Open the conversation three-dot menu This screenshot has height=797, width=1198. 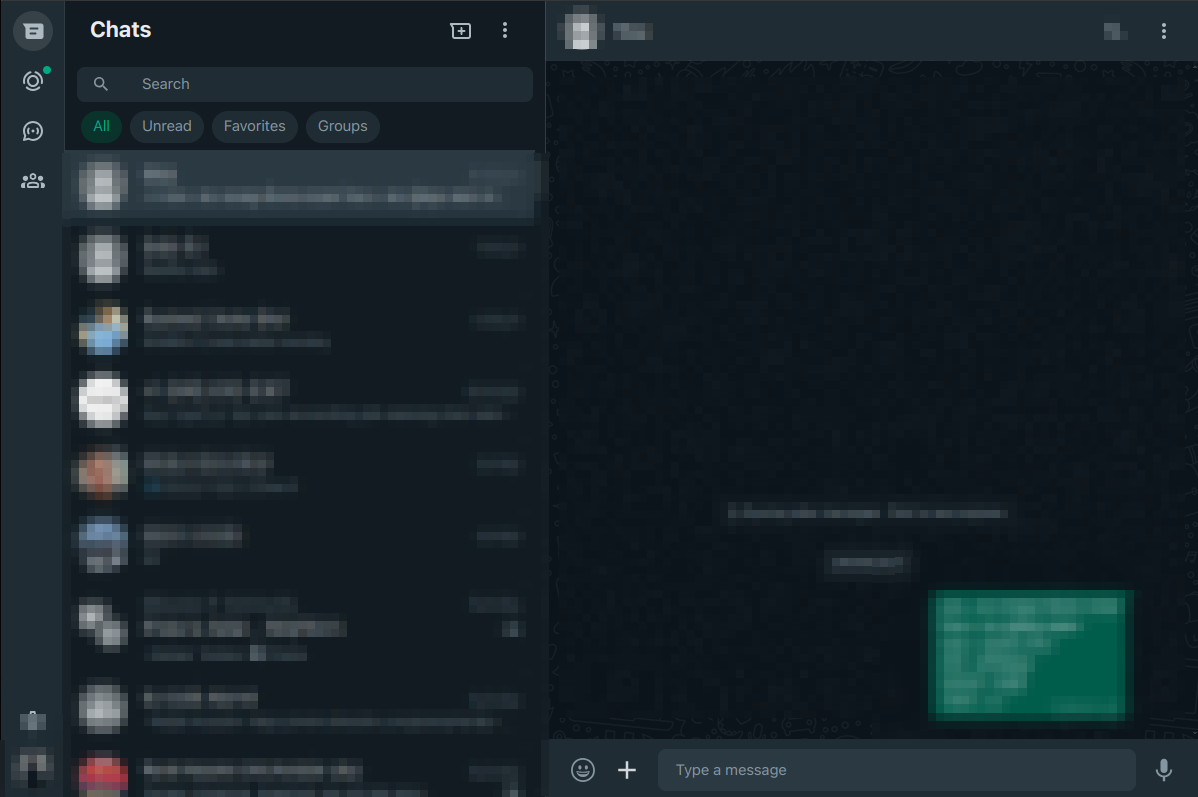click(1164, 31)
